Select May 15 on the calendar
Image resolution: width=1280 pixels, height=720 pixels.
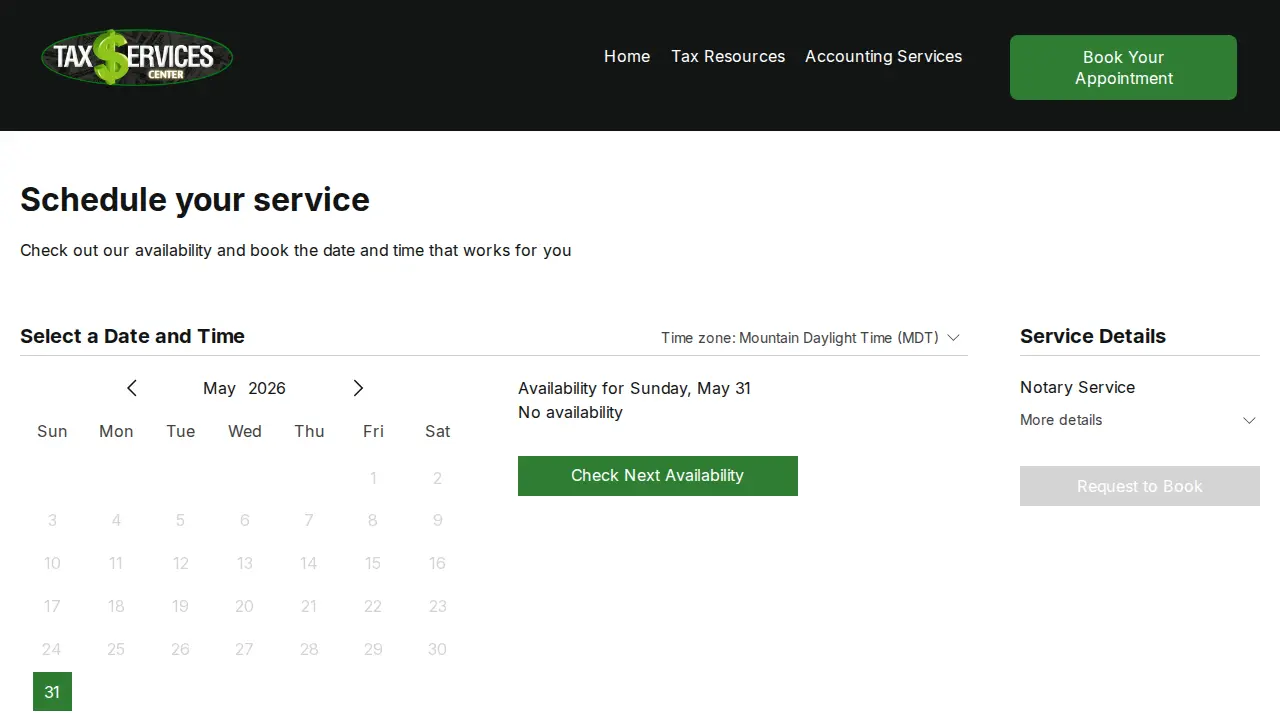373,563
